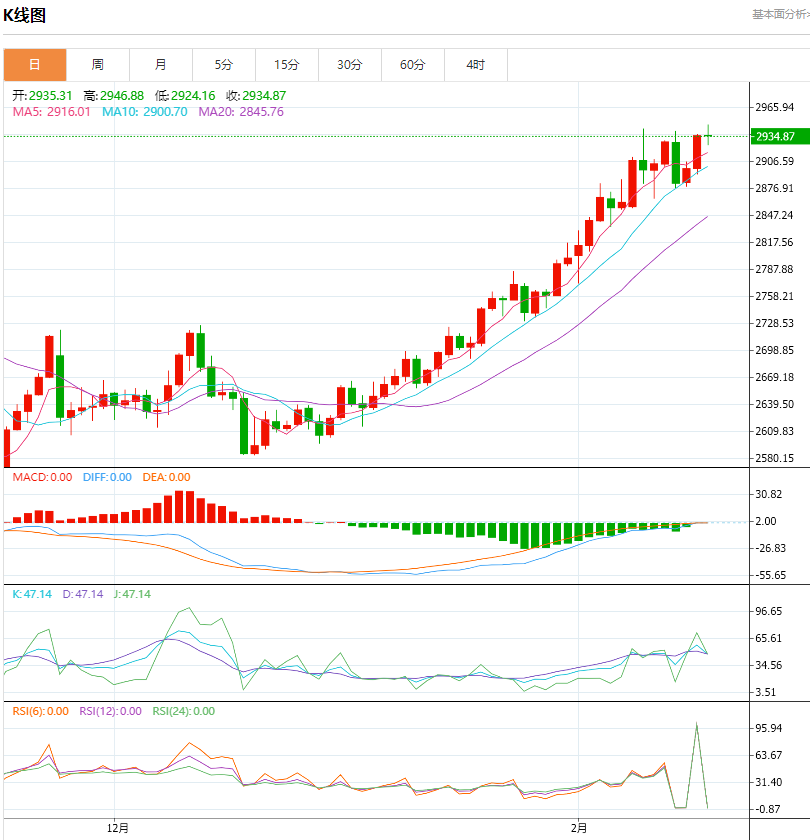
Task: Open the 基本面分析 link
Action: 780,14
